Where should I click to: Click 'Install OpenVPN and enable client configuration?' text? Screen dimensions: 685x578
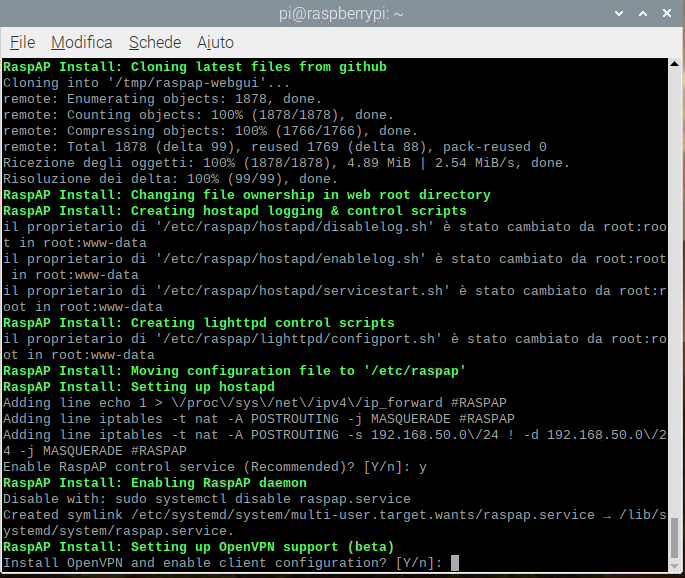point(195,563)
